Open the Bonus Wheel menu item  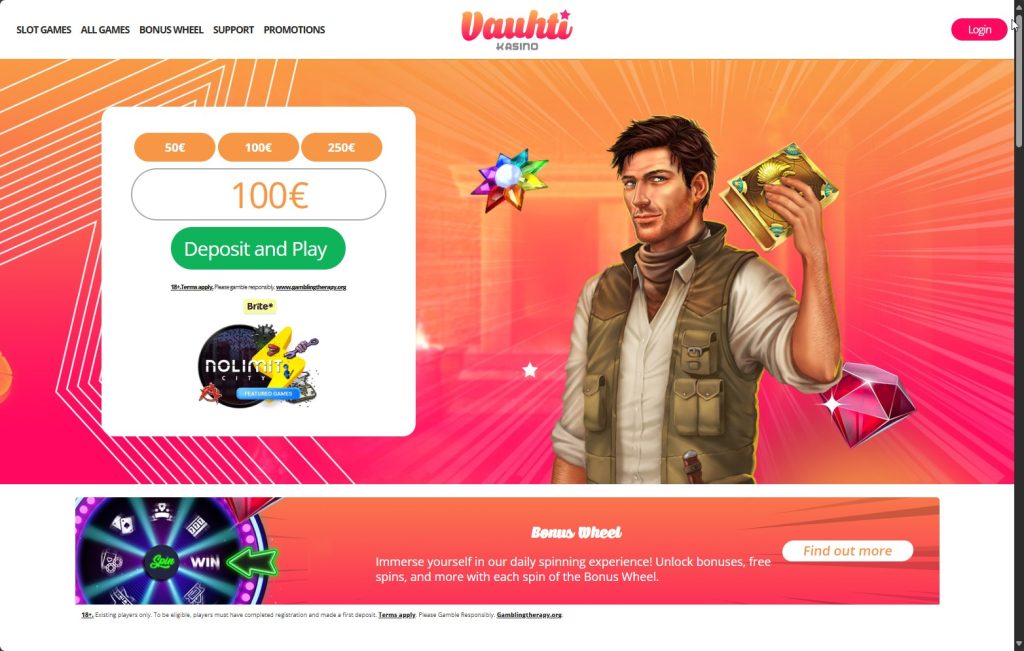pos(171,30)
